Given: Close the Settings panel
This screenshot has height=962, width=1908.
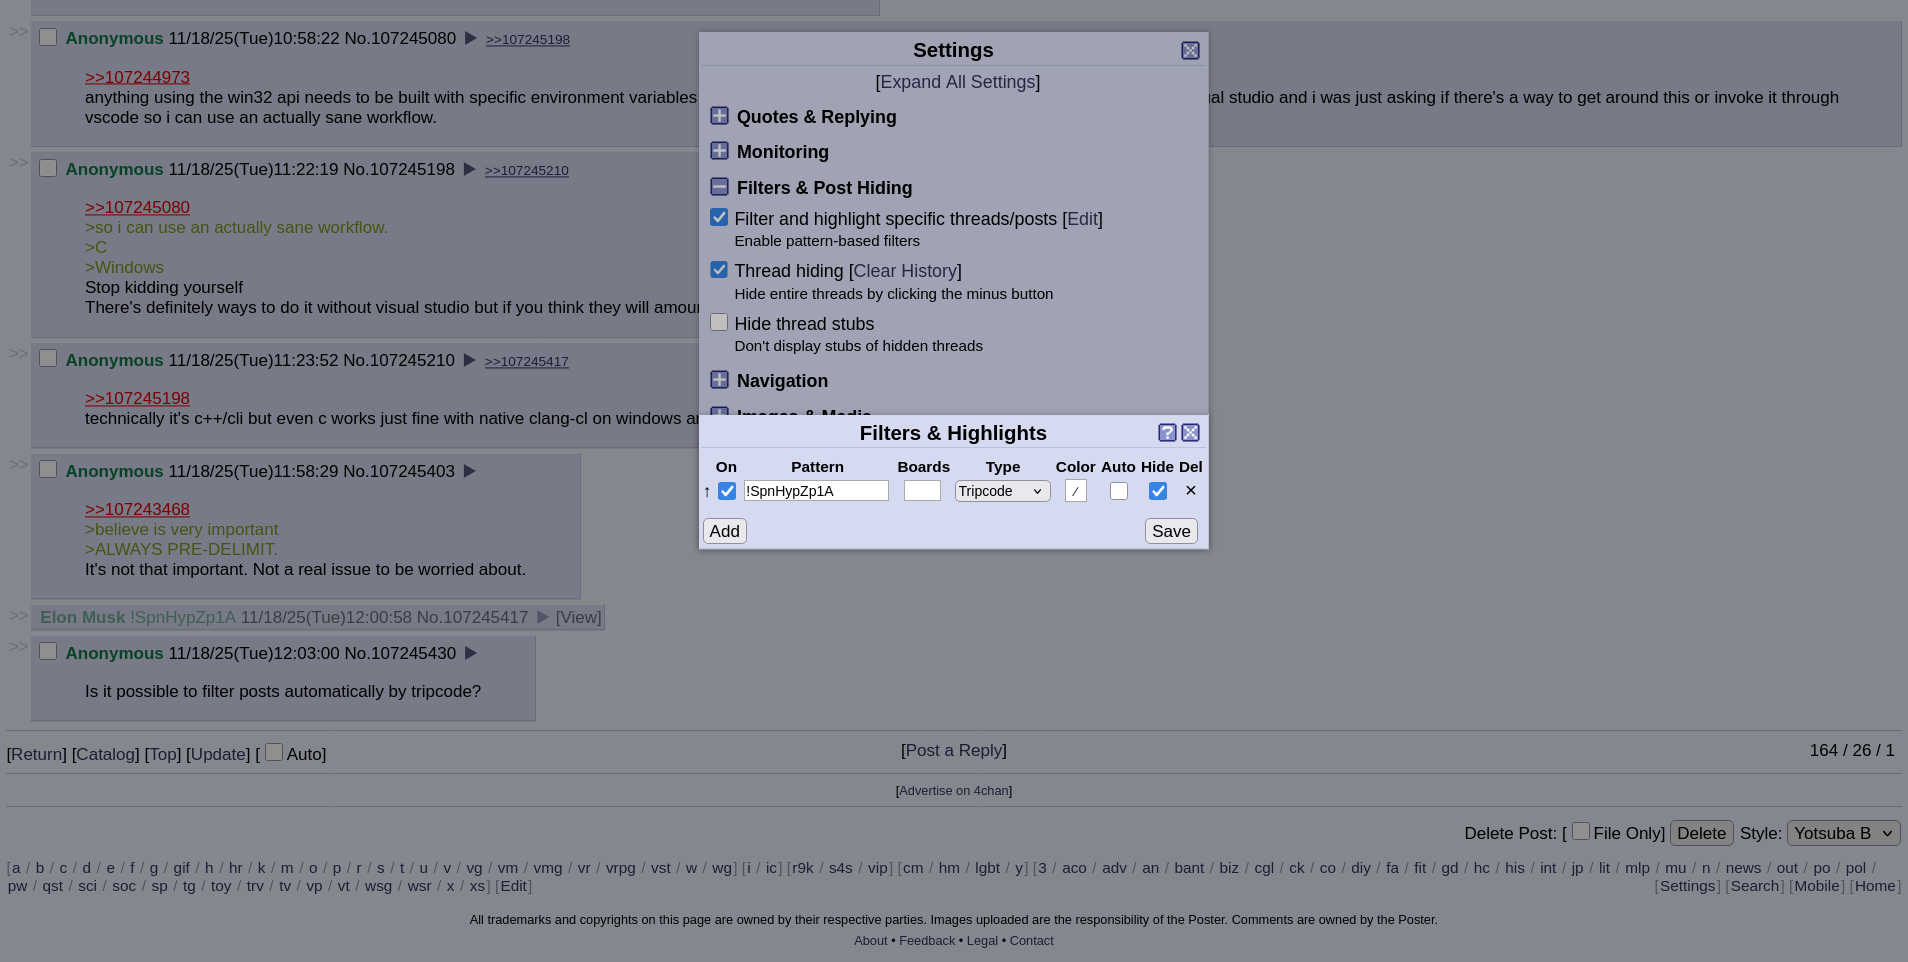Looking at the screenshot, I should click(1190, 51).
